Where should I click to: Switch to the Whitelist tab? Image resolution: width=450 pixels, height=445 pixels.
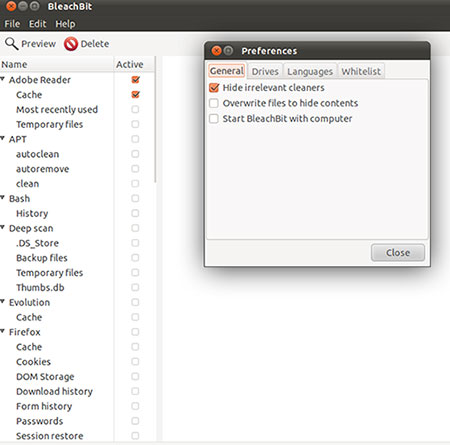pyautogui.click(x=361, y=71)
